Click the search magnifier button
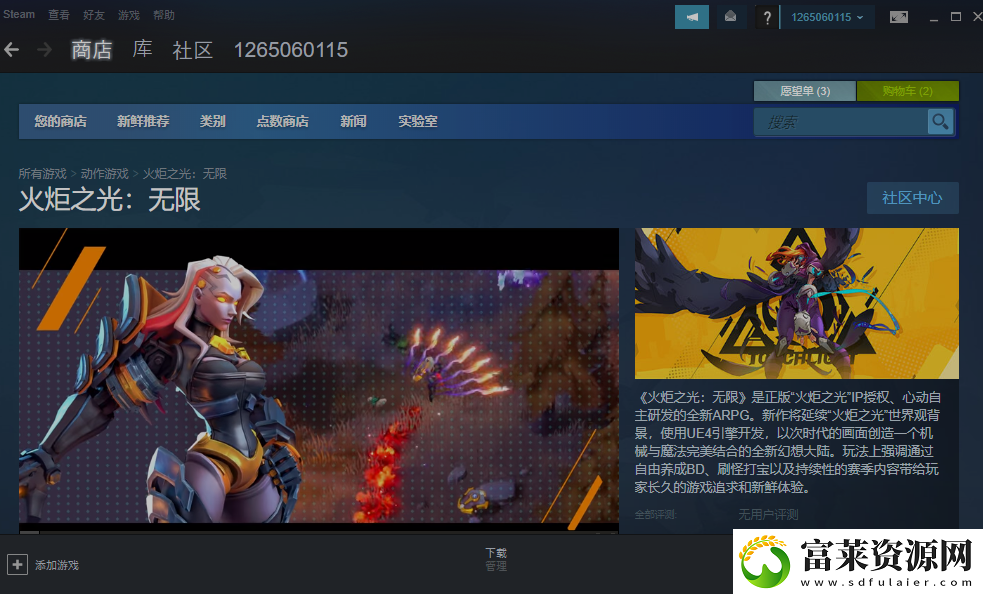Screen dimensions: 983x594 coord(940,122)
